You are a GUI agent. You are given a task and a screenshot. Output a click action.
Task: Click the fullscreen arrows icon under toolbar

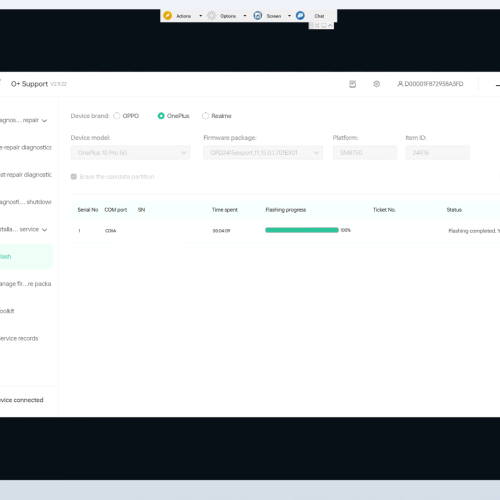317,25
